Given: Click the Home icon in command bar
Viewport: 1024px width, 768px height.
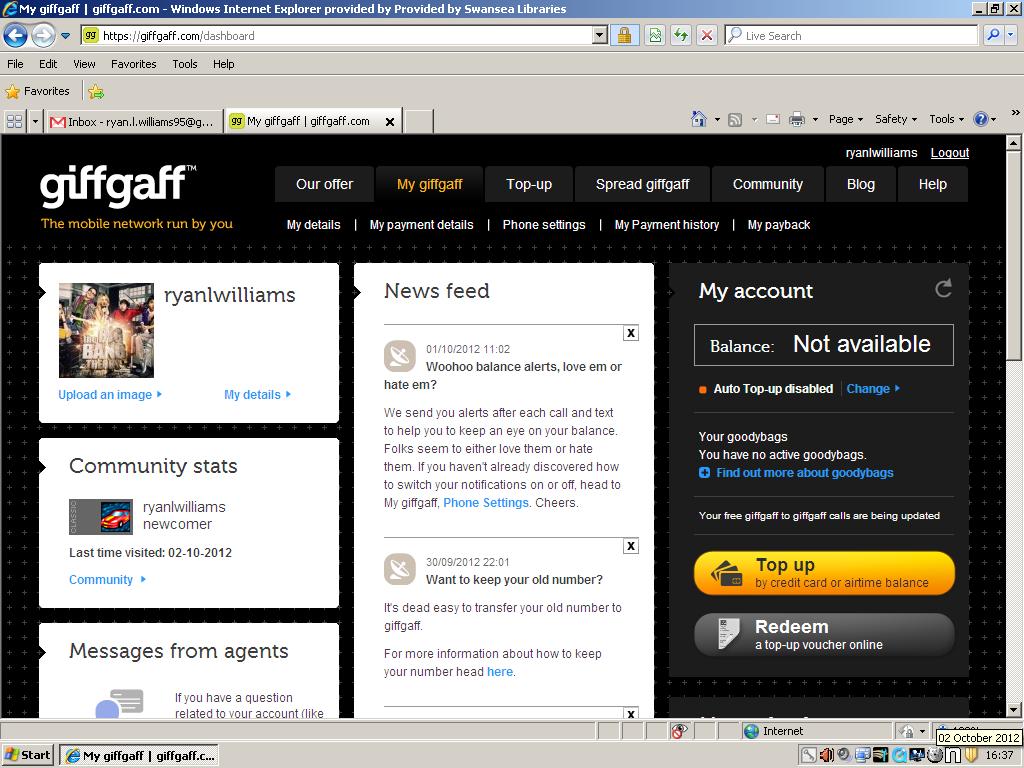Looking at the screenshot, I should point(699,119).
